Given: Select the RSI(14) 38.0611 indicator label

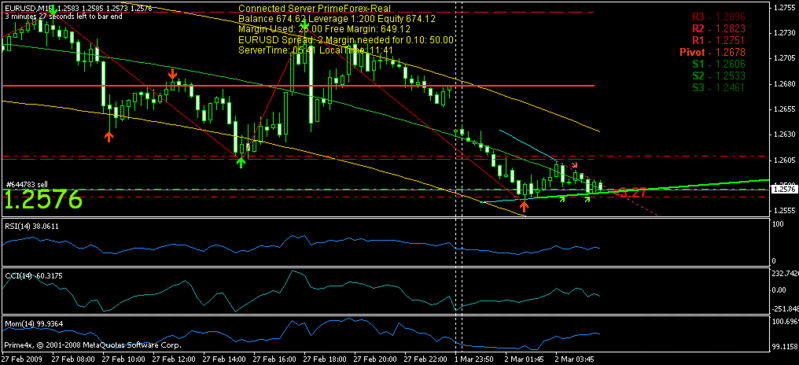Looking at the screenshot, I should coord(31,226).
